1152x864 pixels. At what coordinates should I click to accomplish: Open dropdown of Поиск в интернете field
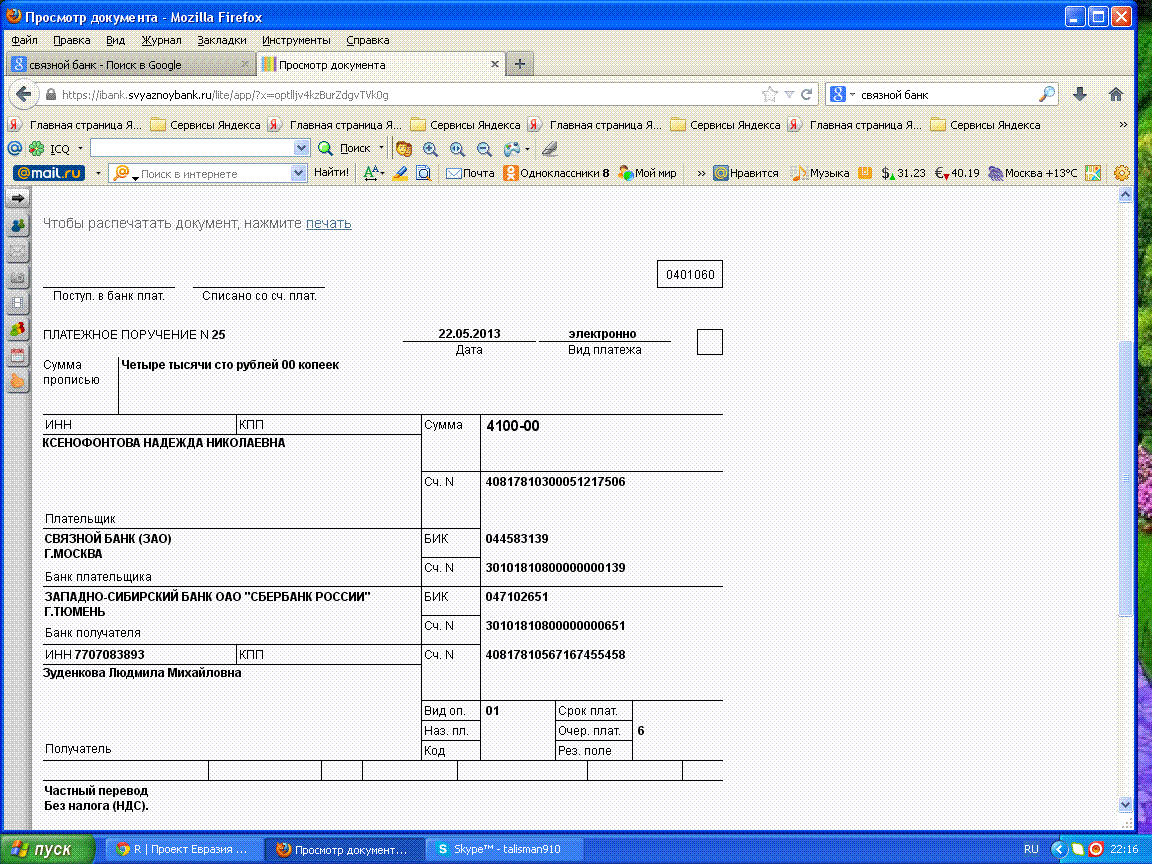click(298, 173)
